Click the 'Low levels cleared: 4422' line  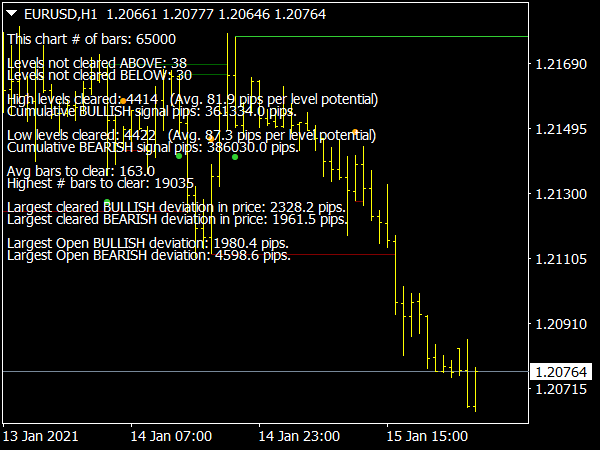point(191,135)
